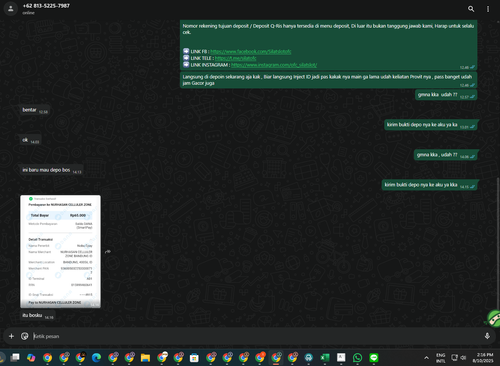Open Excel from the taskbar
Image resolution: width=500 pixels, height=366 pixels.
coord(325,358)
